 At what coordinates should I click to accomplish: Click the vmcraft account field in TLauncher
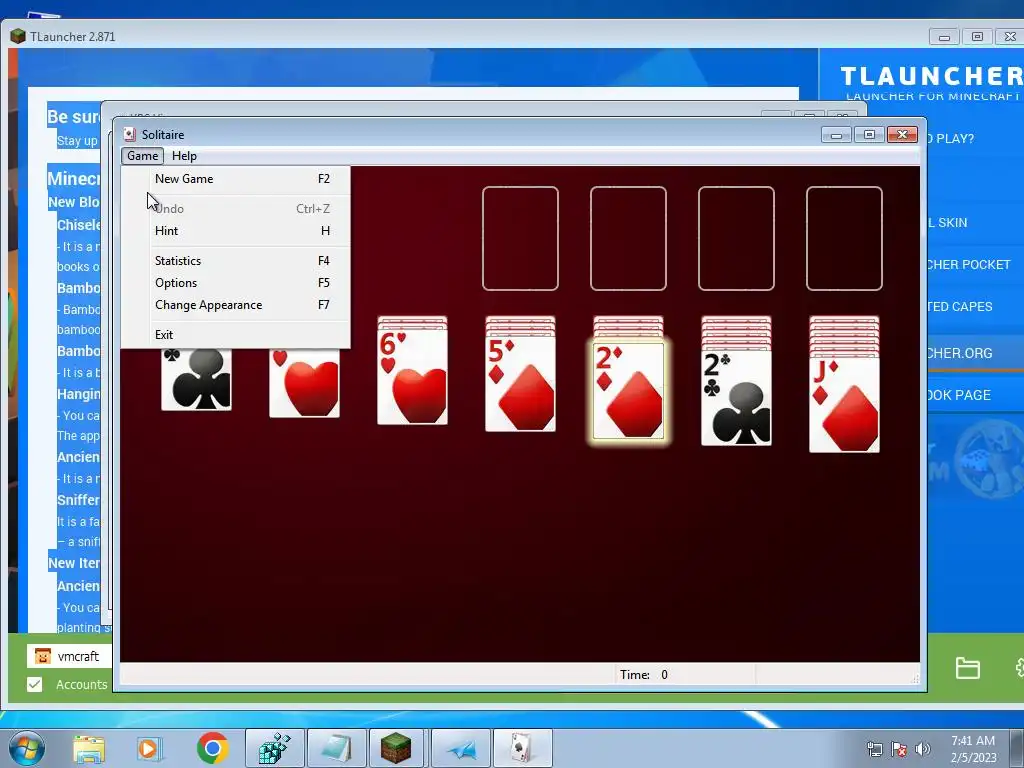pos(69,656)
